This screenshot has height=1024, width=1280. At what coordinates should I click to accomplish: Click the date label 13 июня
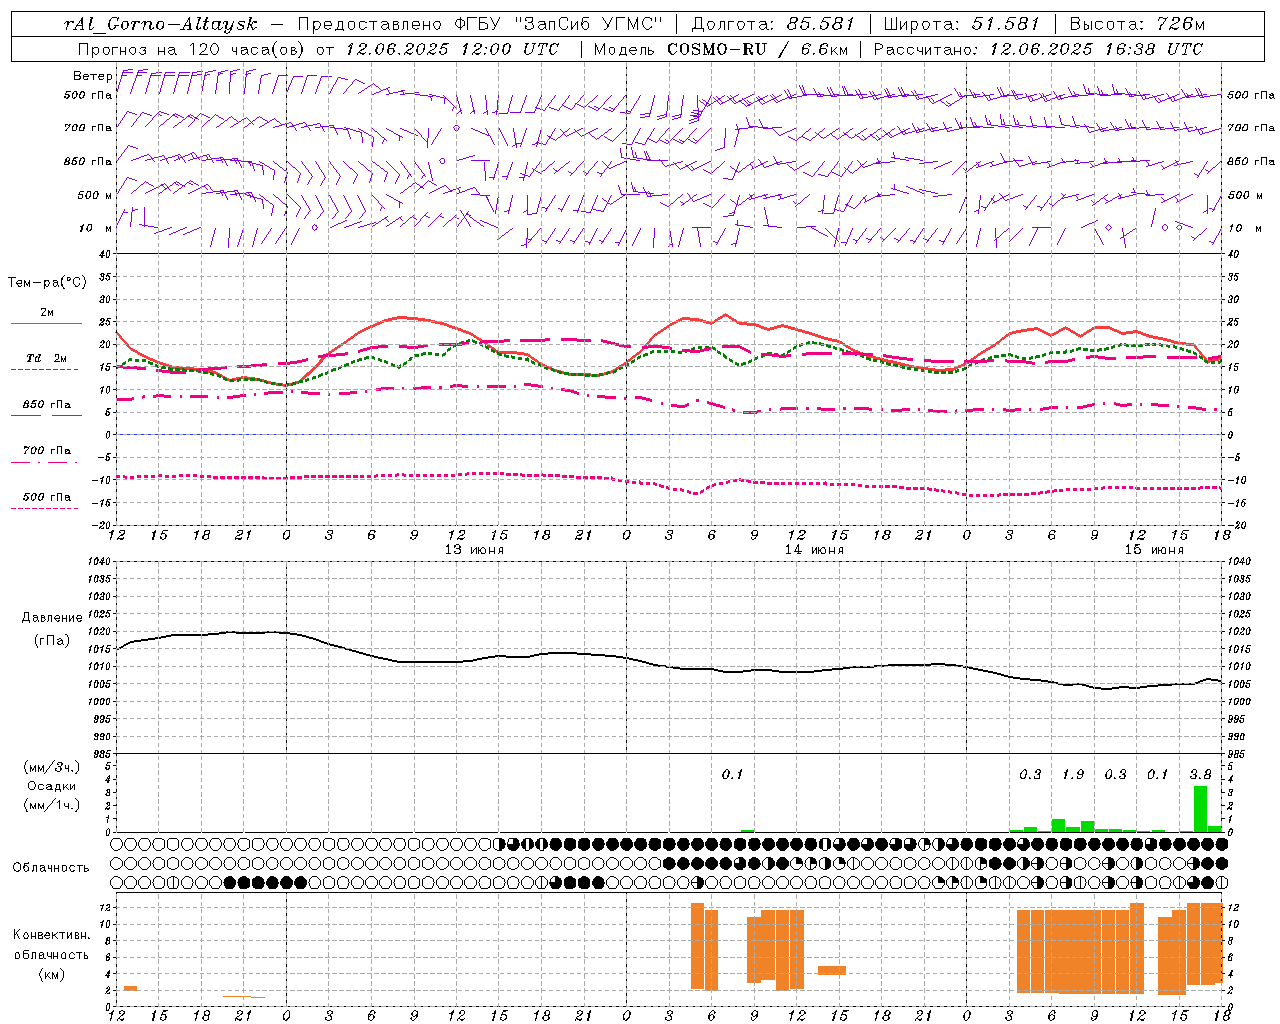click(x=474, y=550)
